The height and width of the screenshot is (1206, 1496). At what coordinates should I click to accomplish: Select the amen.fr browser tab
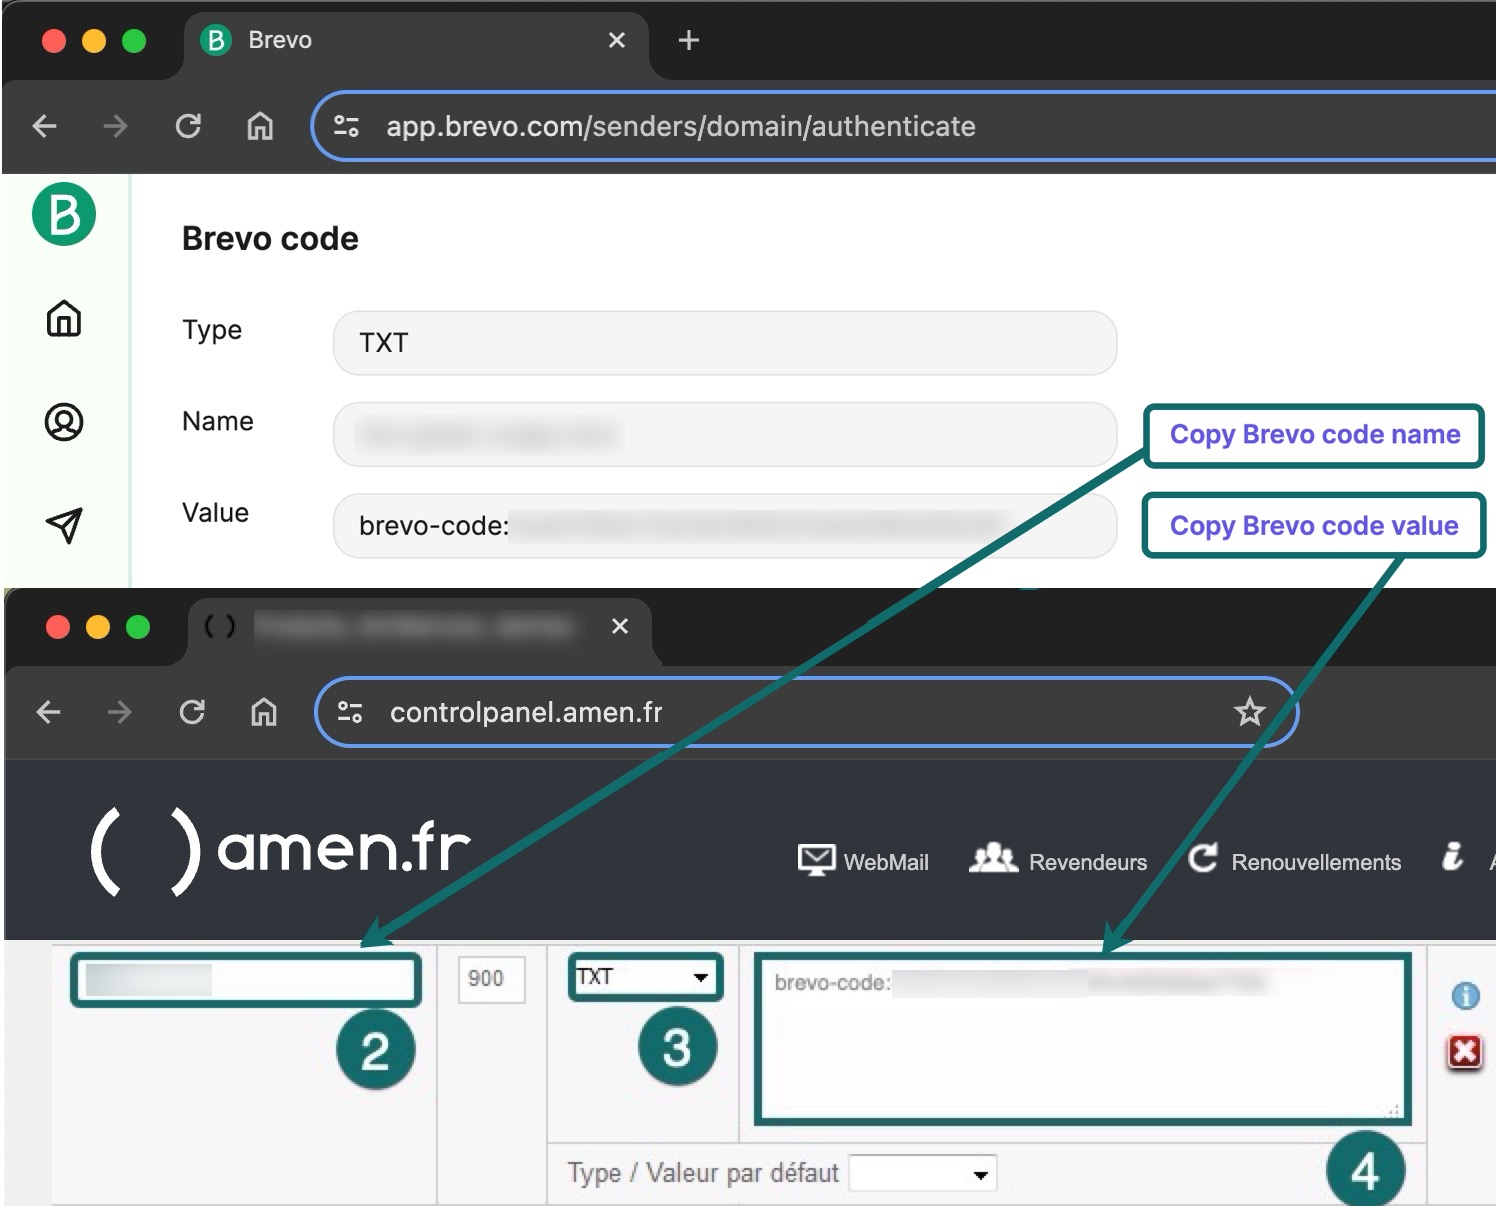(420, 629)
